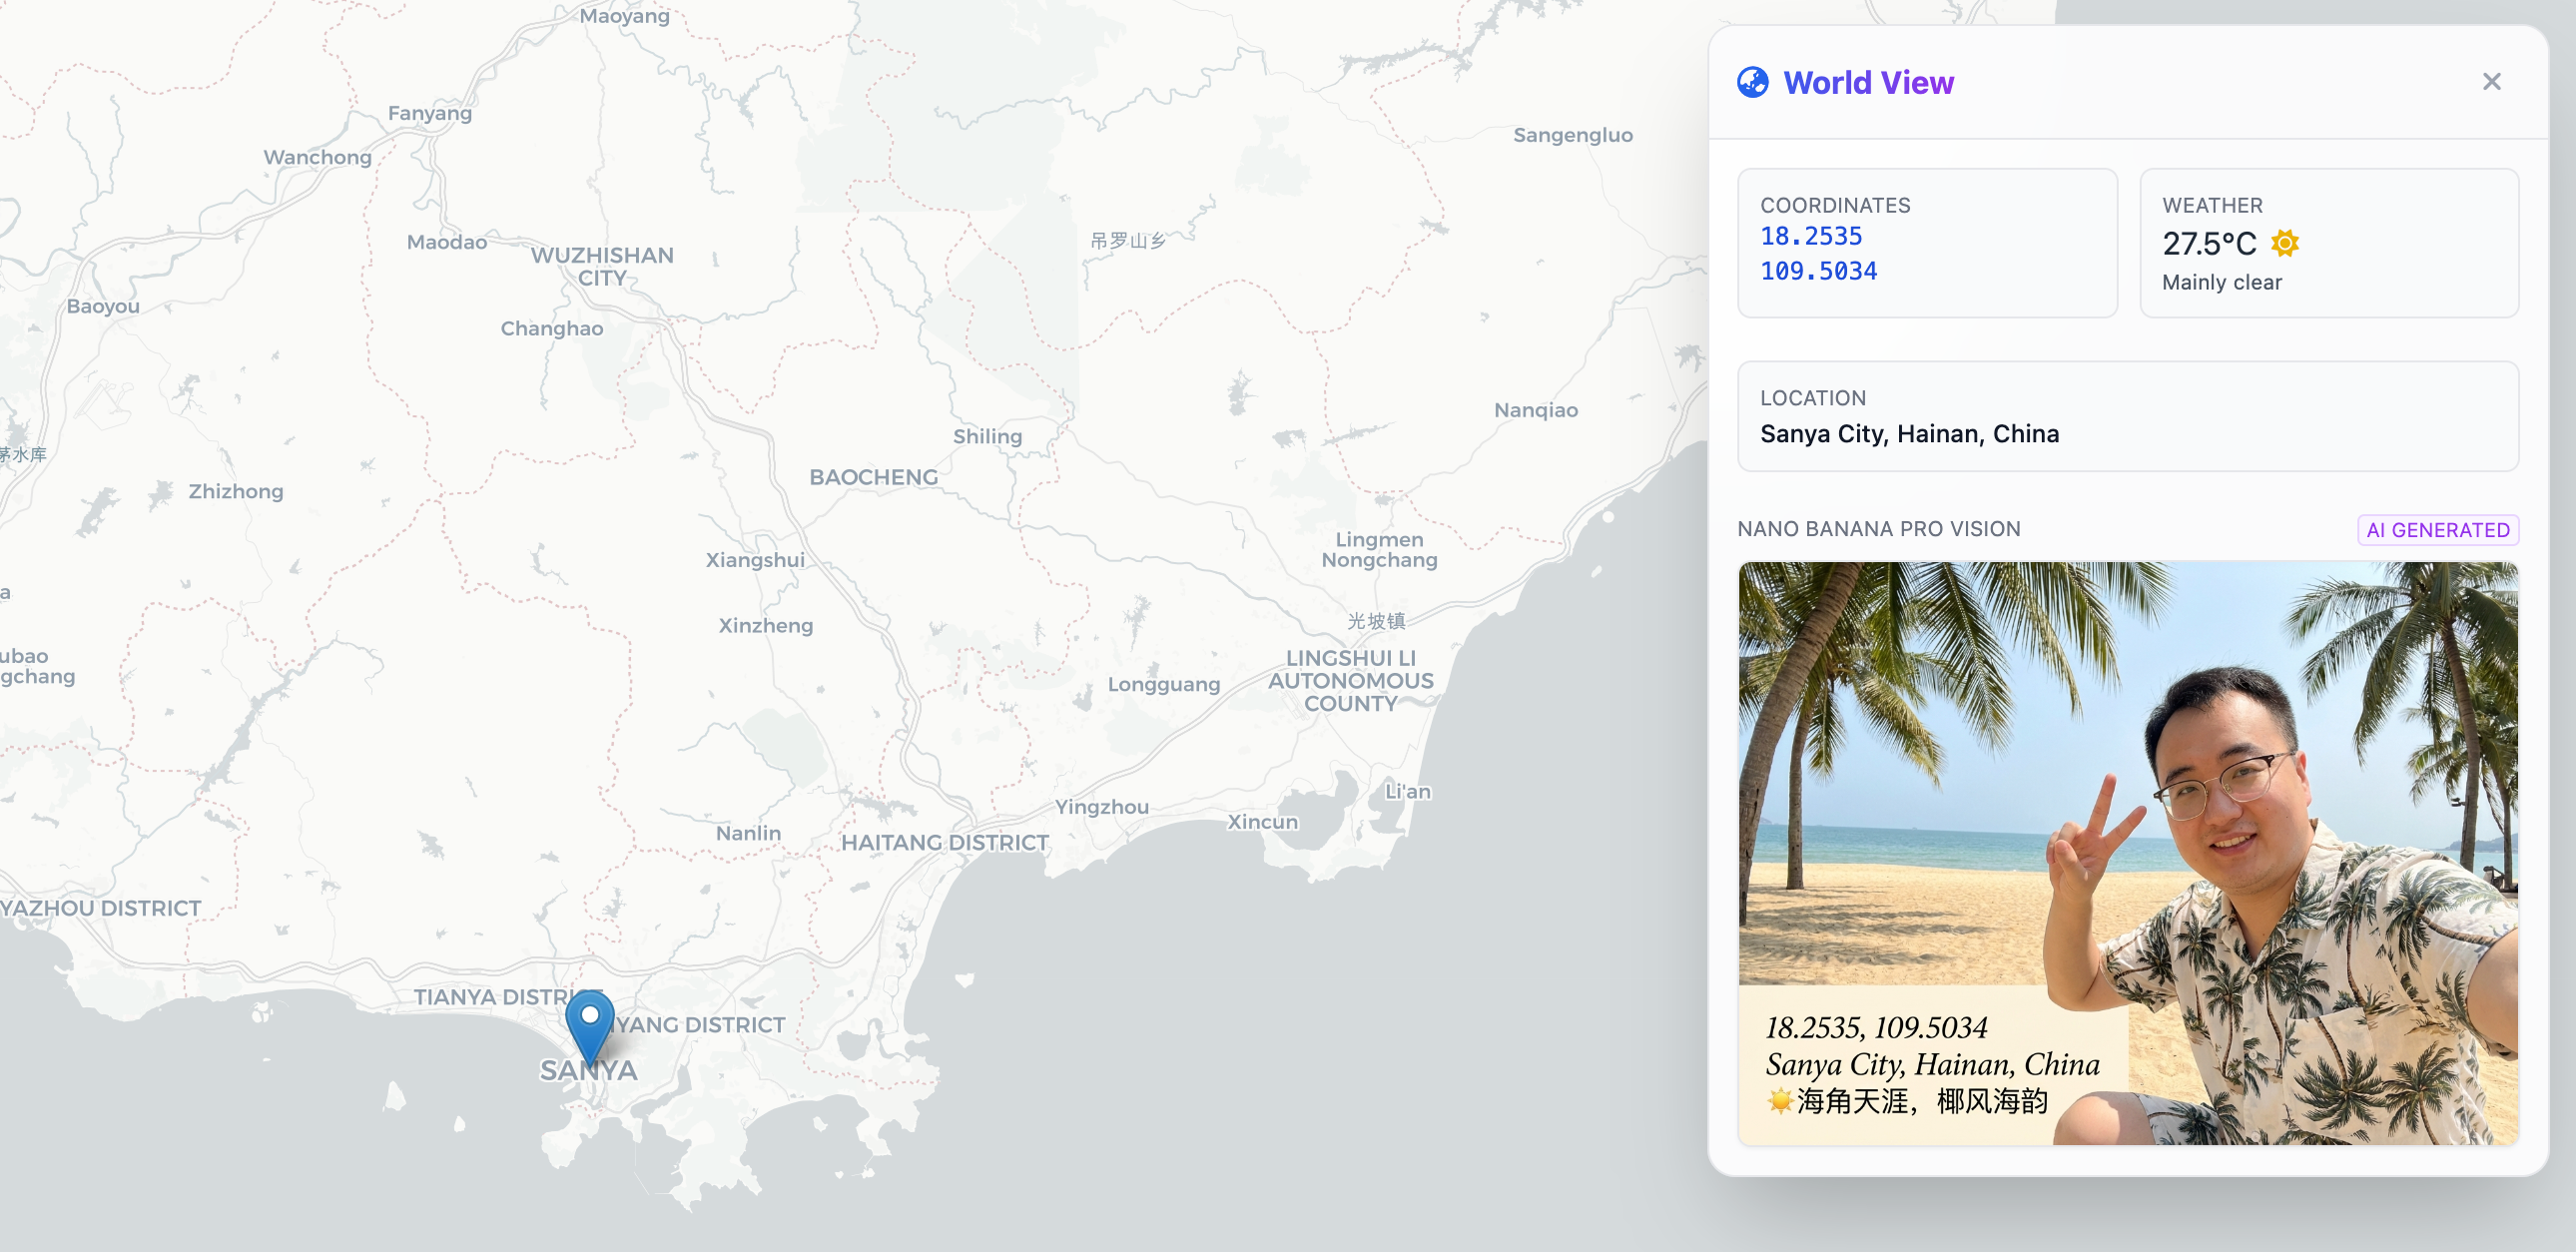Click the NANO BANANA PRO VISION heading

click(x=1878, y=529)
